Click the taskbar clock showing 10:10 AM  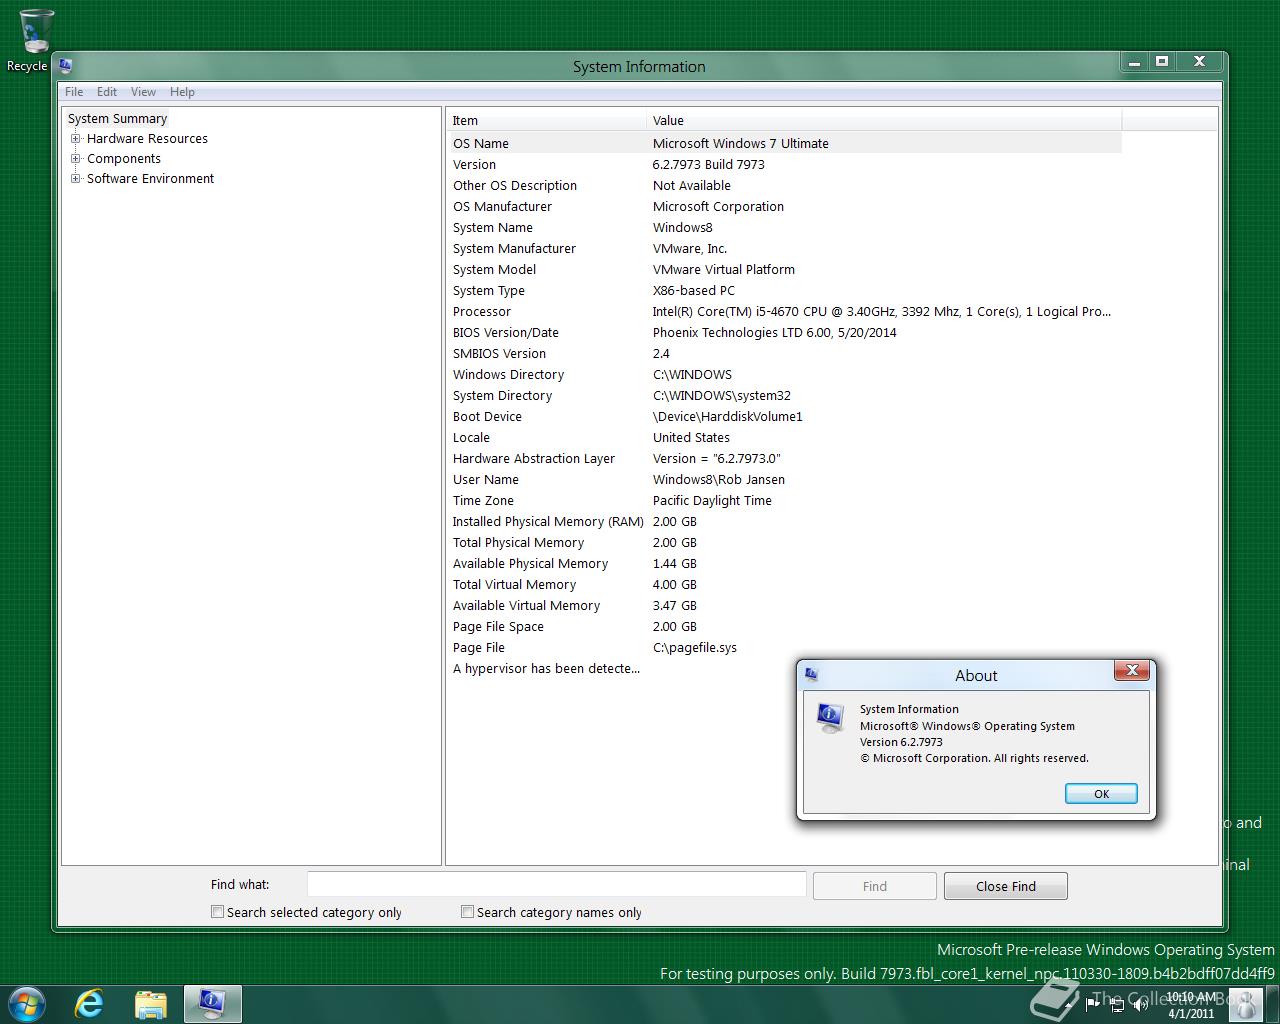click(x=1190, y=1004)
